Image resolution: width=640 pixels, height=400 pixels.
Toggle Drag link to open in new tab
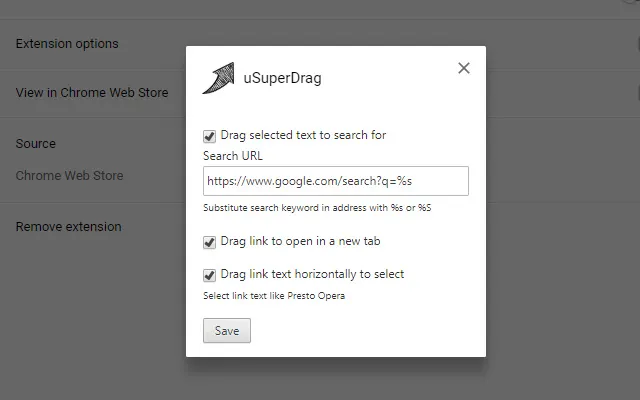point(209,242)
